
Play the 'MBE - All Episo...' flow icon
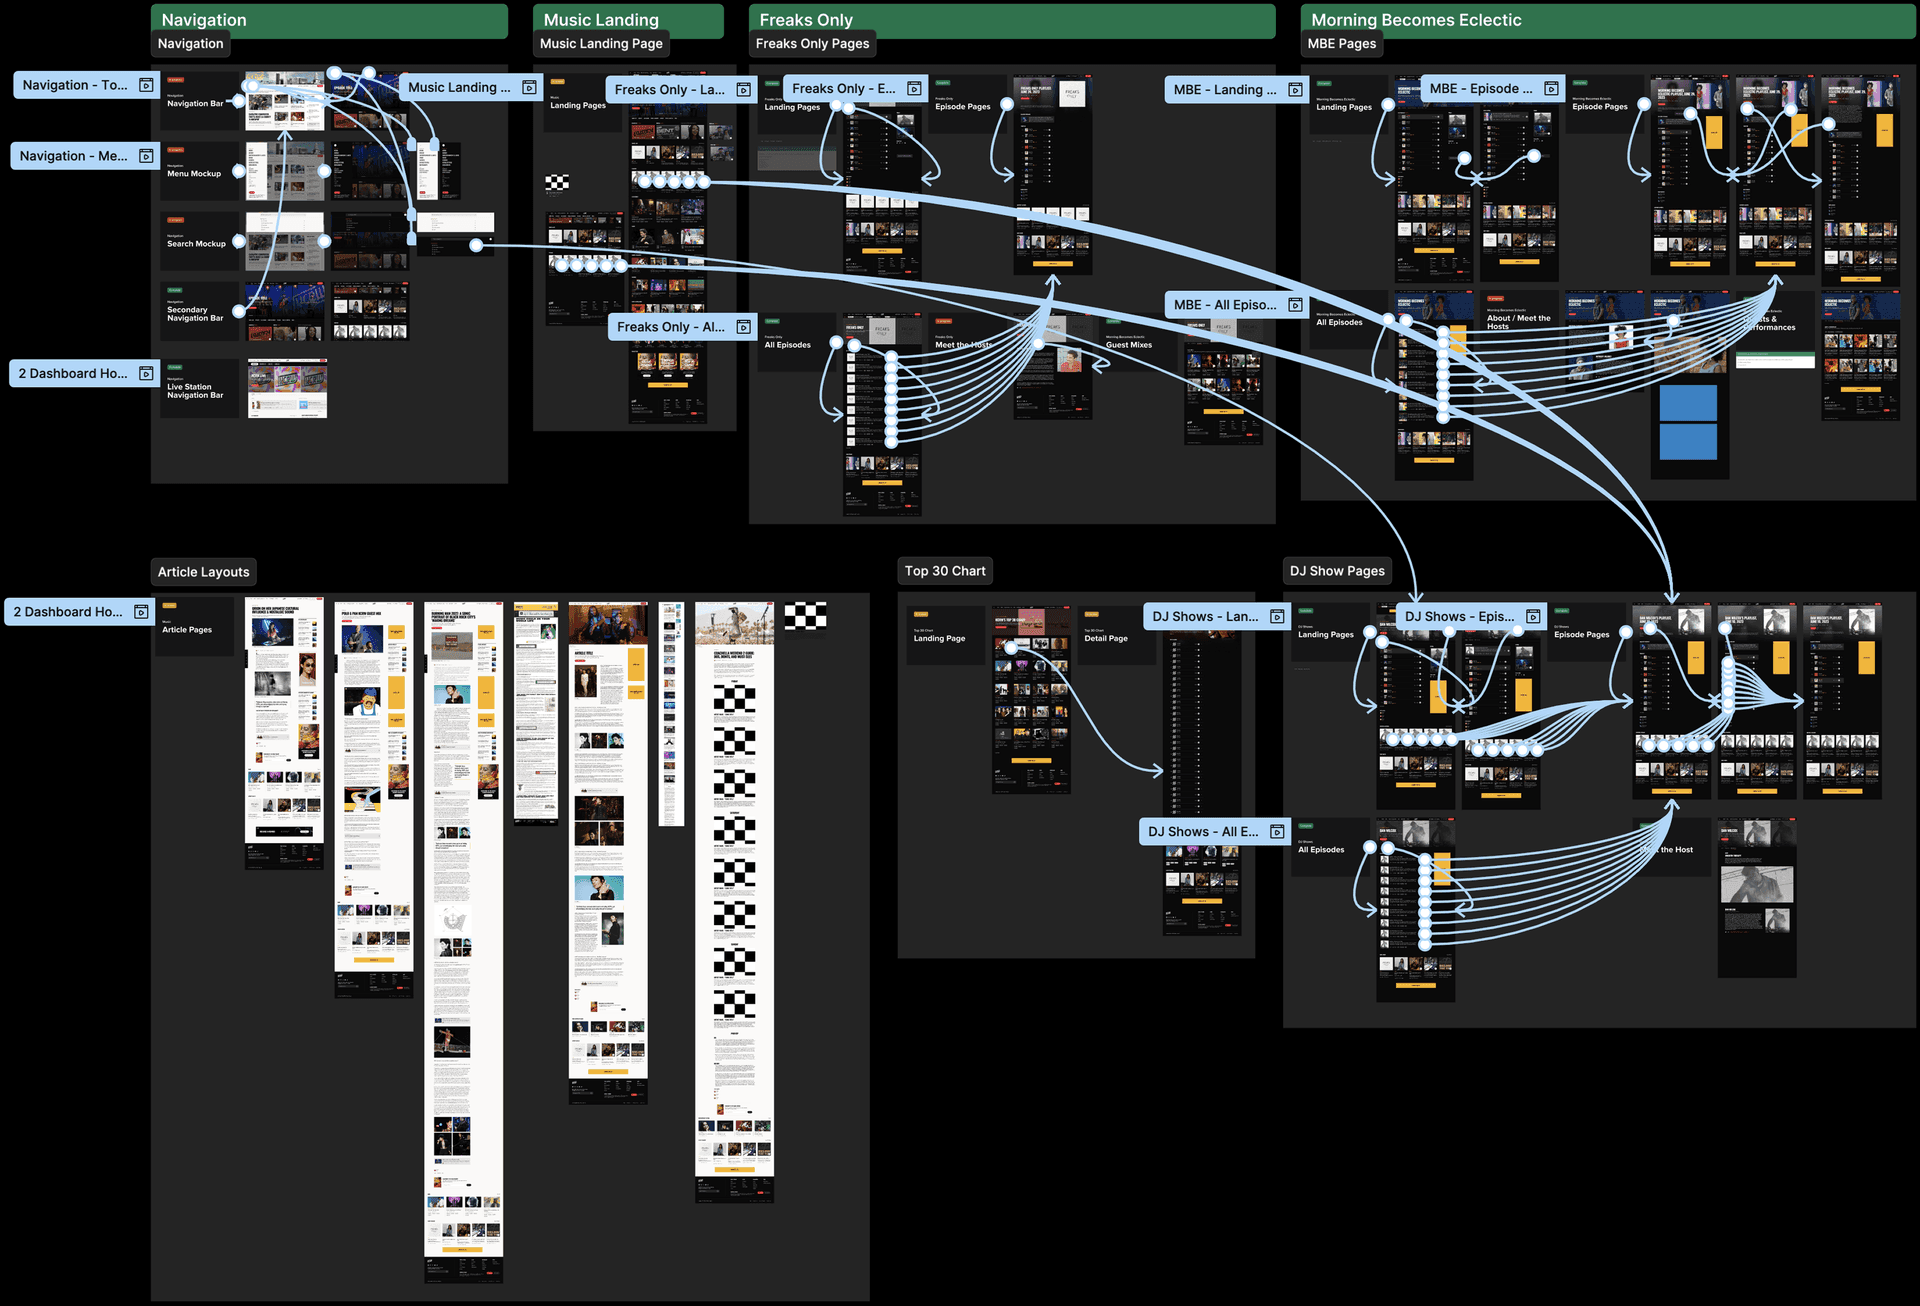coord(1294,304)
